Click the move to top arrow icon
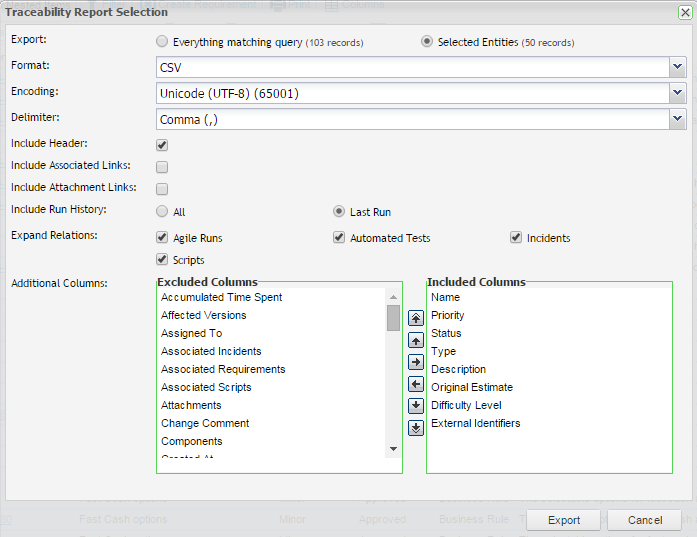 click(416, 318)
